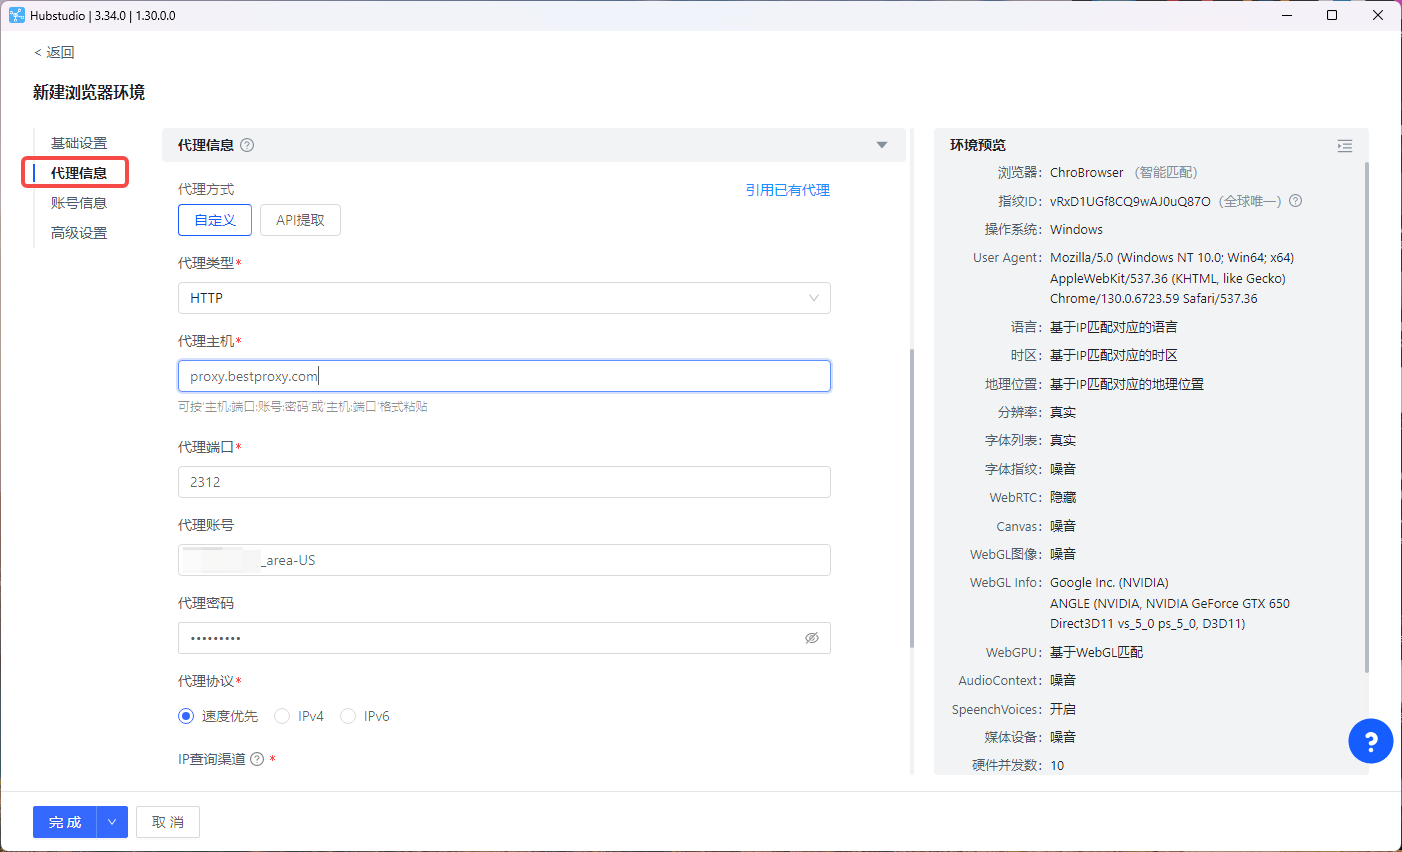Collapse the 代理信息 section arrow
This screenshot has height=852, width=1402.
click(x=882, y=145)
